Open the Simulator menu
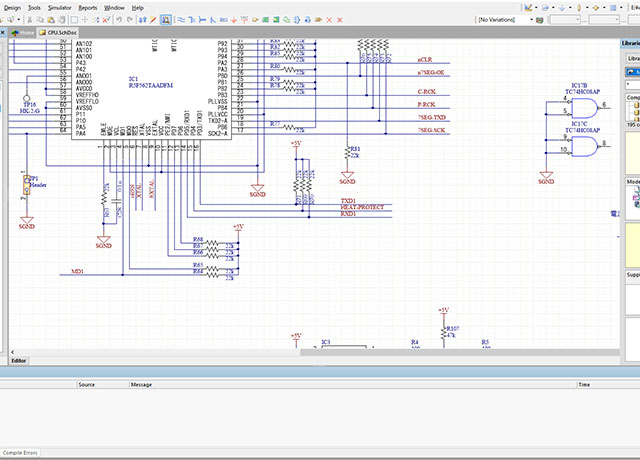The height and width of the screenshot is (460, 640). (x=60, y=8)
